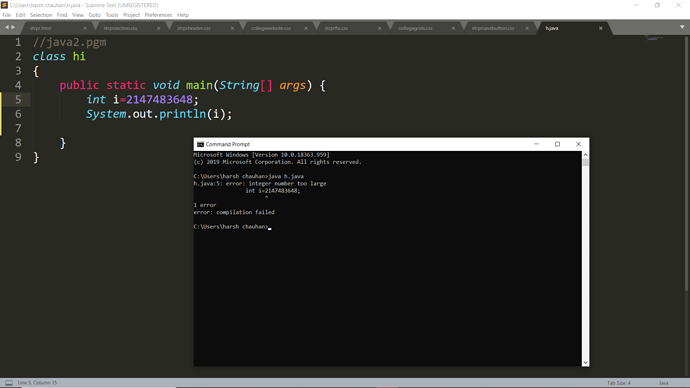
Task: Close the Command Prompt window
Action: [x=579, y=144]
